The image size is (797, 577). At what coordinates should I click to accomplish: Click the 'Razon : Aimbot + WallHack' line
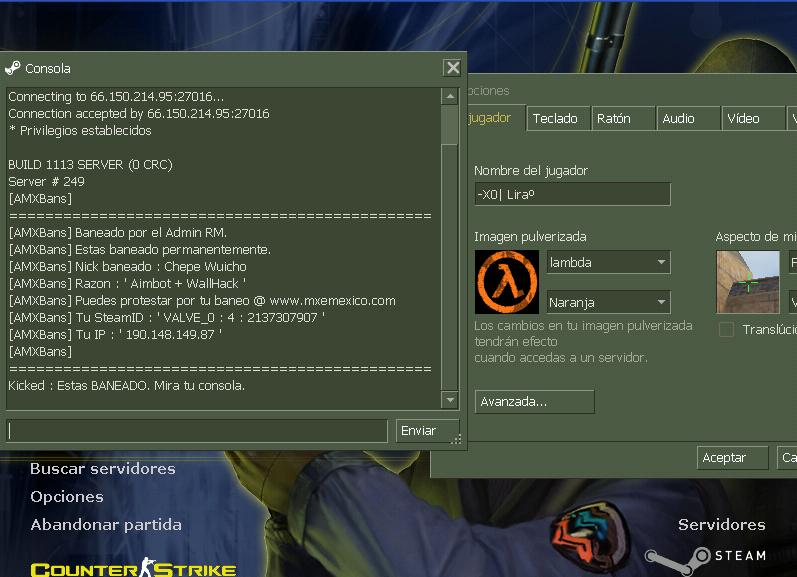coord(127,283)
